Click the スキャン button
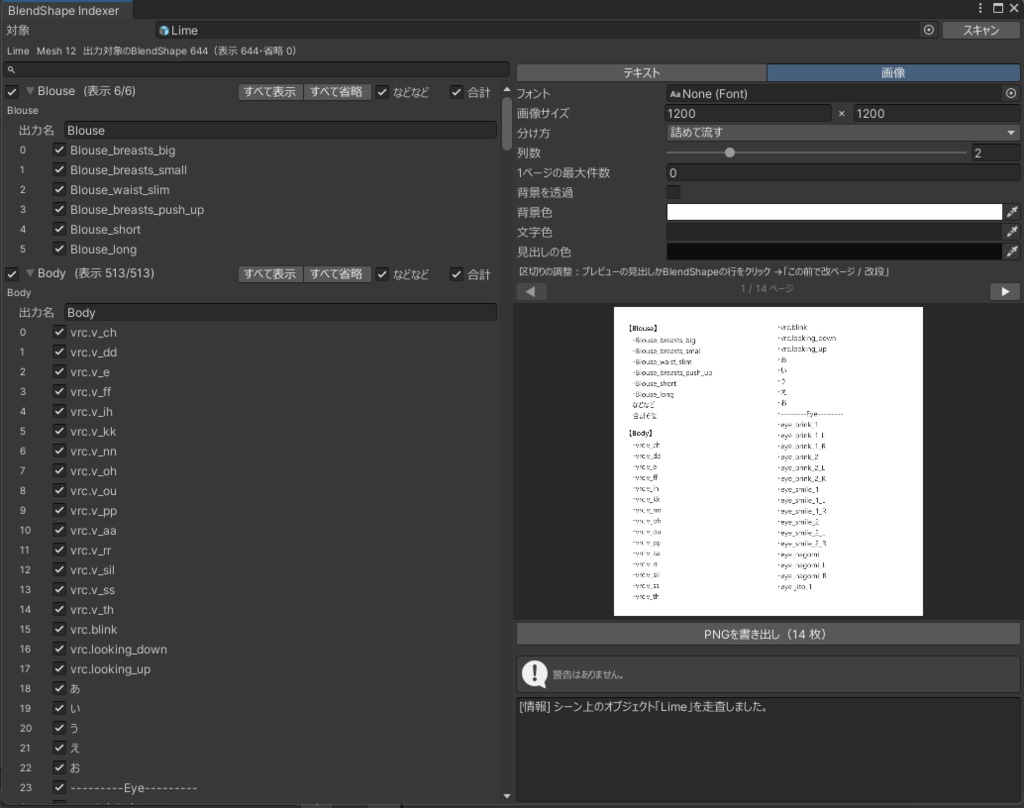 tap(981, 30)
